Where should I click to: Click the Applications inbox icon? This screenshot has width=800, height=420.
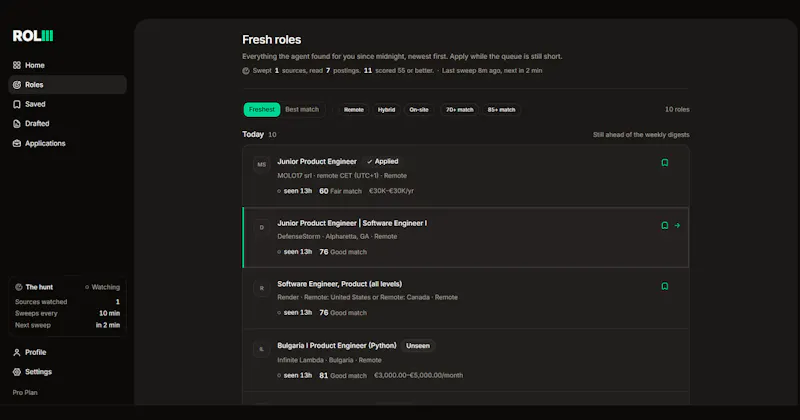point(17,143)
